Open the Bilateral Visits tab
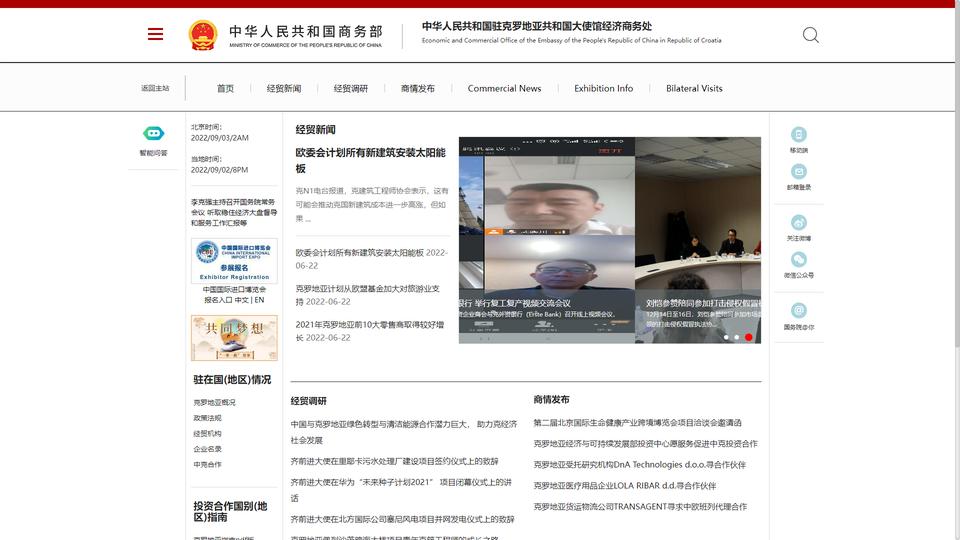This screenshot has width=960, height=540. (694, 88)
